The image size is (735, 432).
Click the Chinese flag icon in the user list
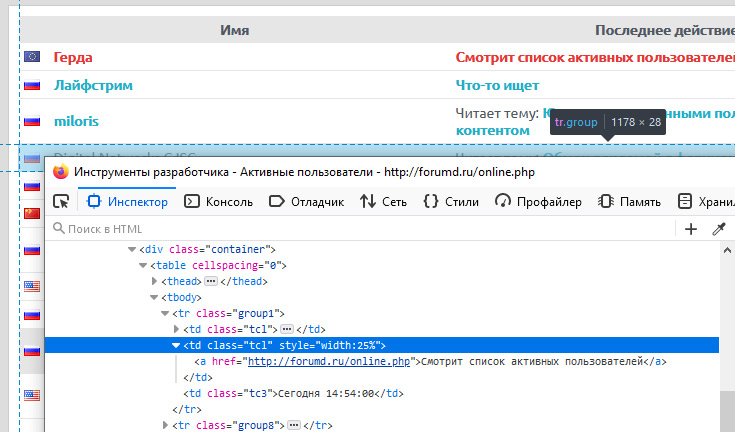click(x=32, y=214)
